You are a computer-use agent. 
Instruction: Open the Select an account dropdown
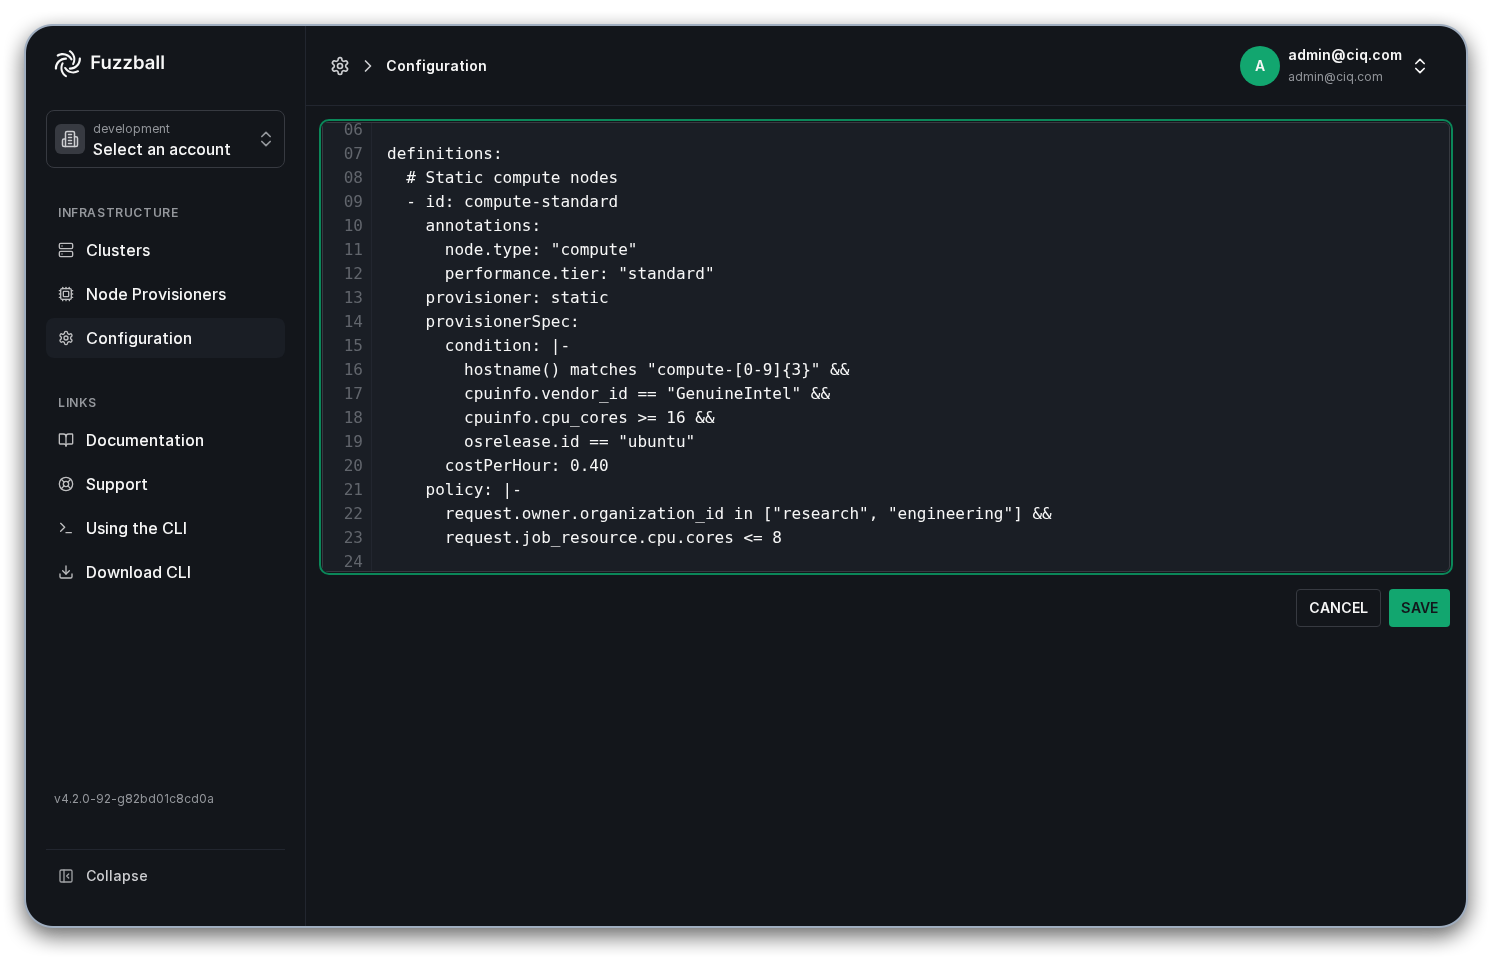[165, 139]
